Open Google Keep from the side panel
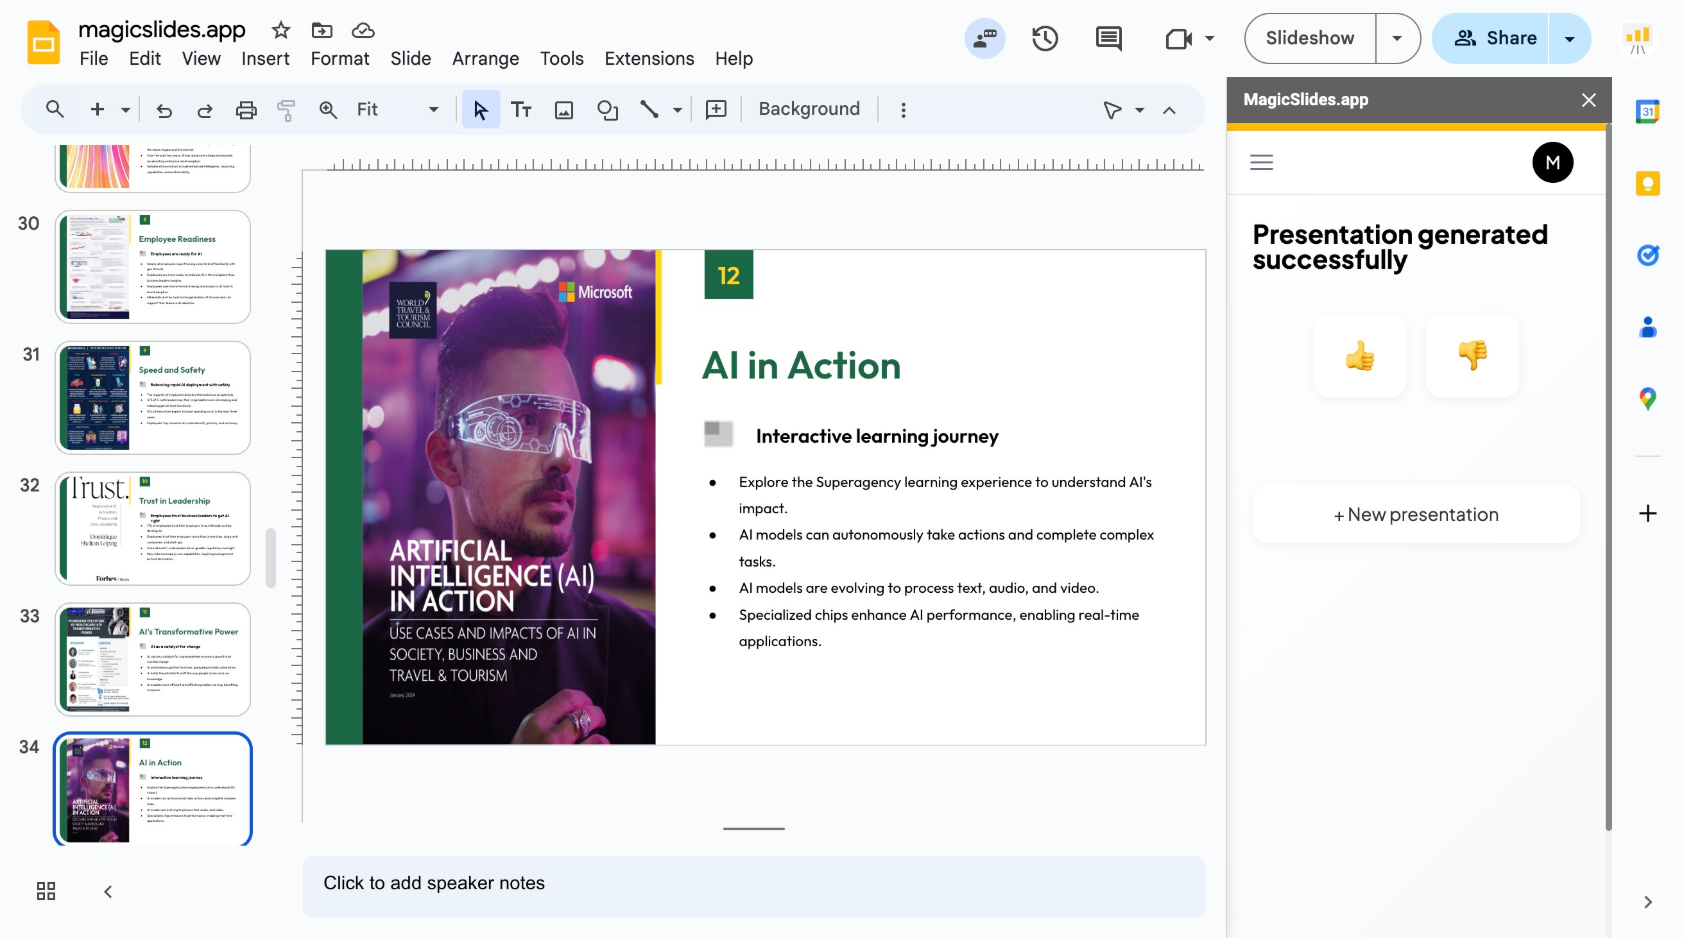Viewport: 1684px width, 938px height. pos(1647,183)
